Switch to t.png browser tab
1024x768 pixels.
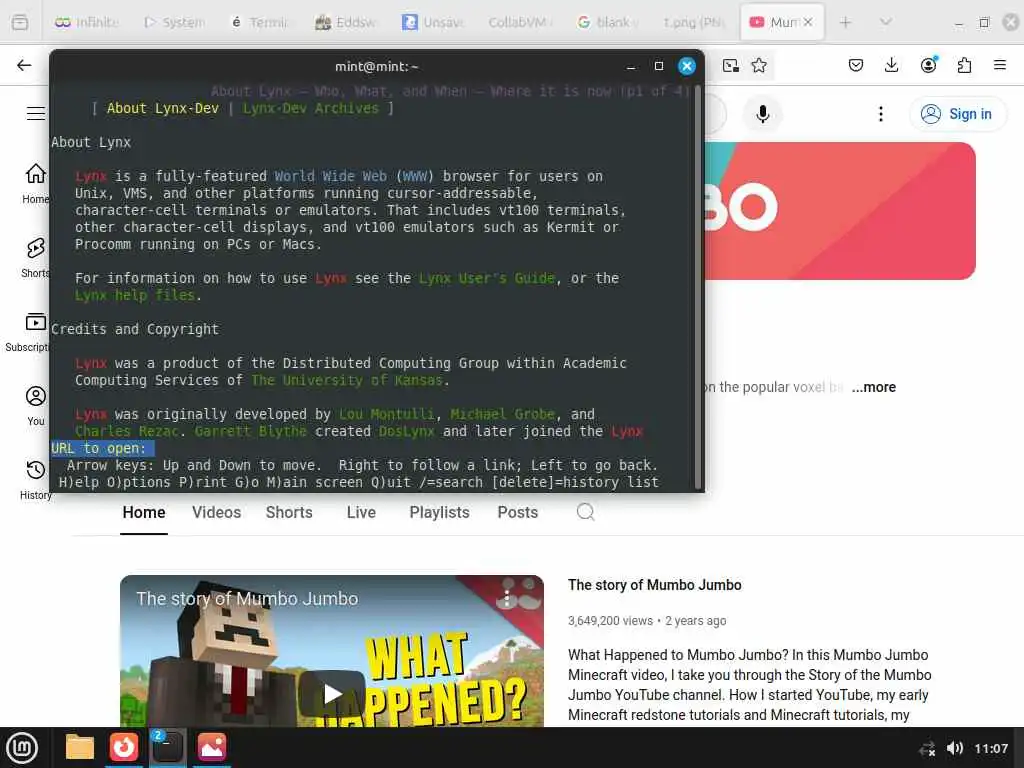[694, 22]
